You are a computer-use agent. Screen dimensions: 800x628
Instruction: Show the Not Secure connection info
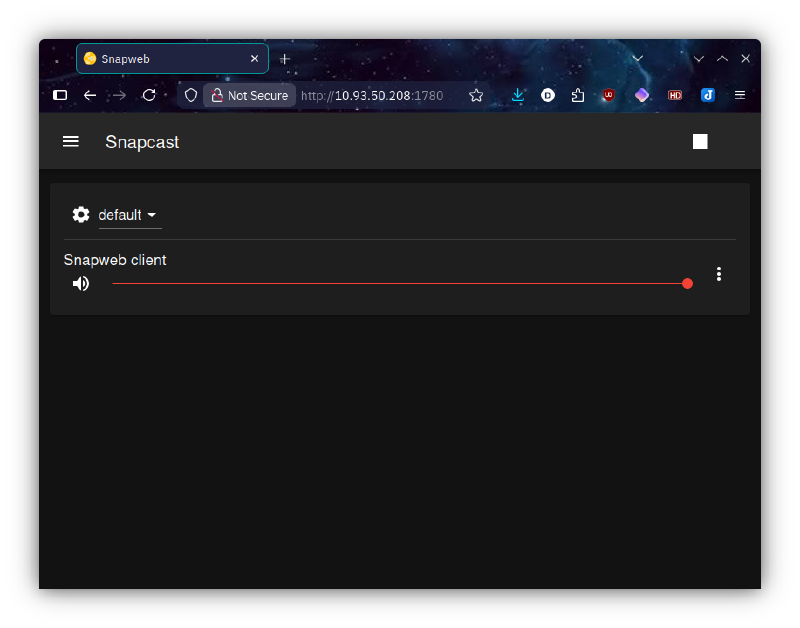coord(249,95)
